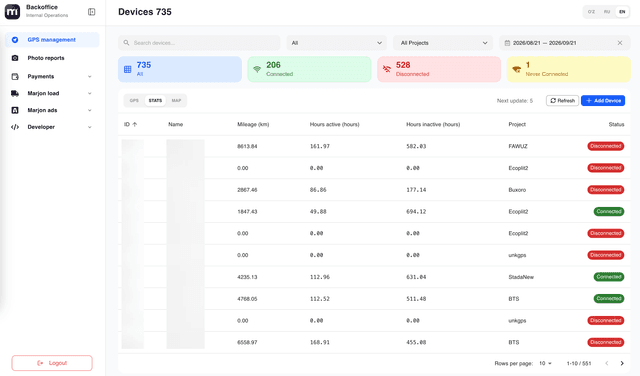640x376 pixels.
Task: Filter by the 528 Disconnected card
Action: 439,69
